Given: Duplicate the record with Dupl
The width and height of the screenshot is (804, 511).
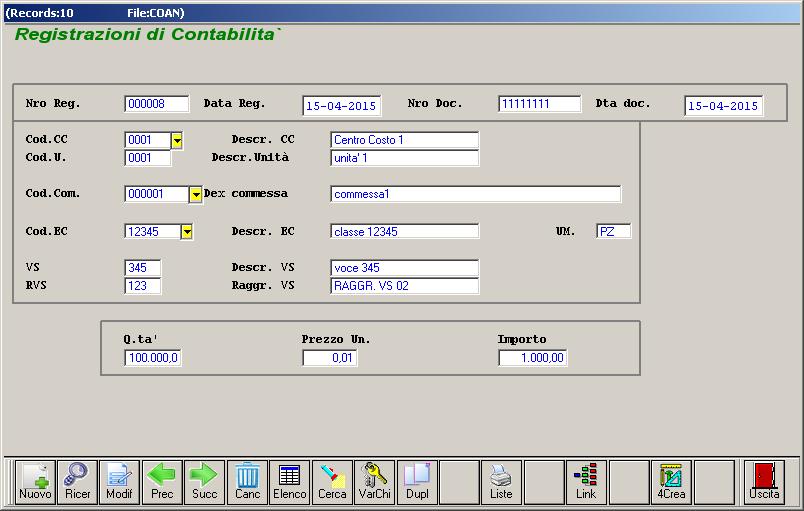Looking at the screenshot, I should click(x=417, y=482).
